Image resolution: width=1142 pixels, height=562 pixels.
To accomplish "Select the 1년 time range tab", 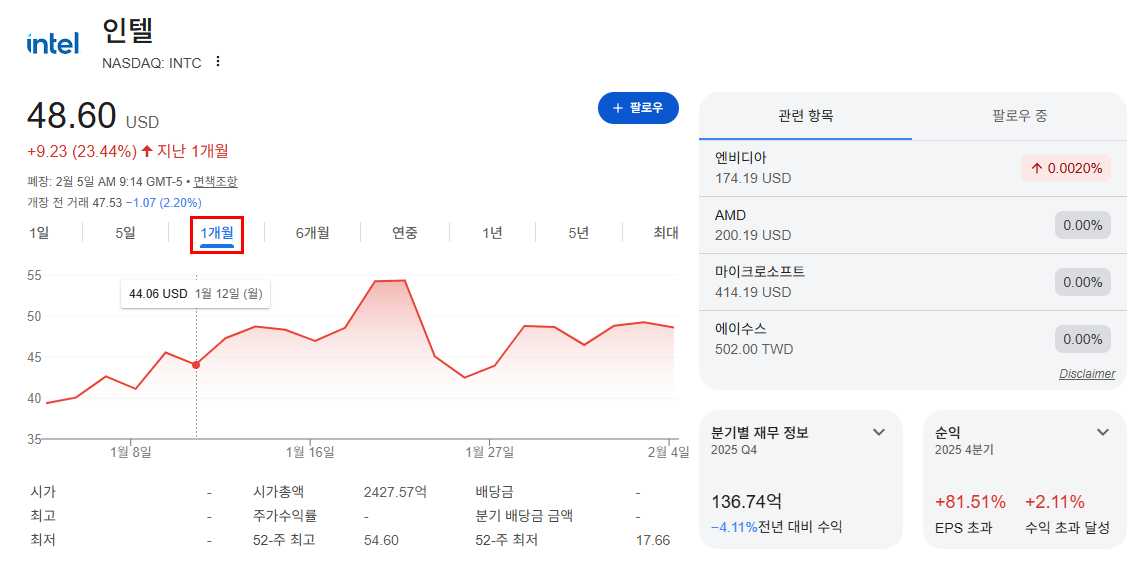I will click(492, 233).
